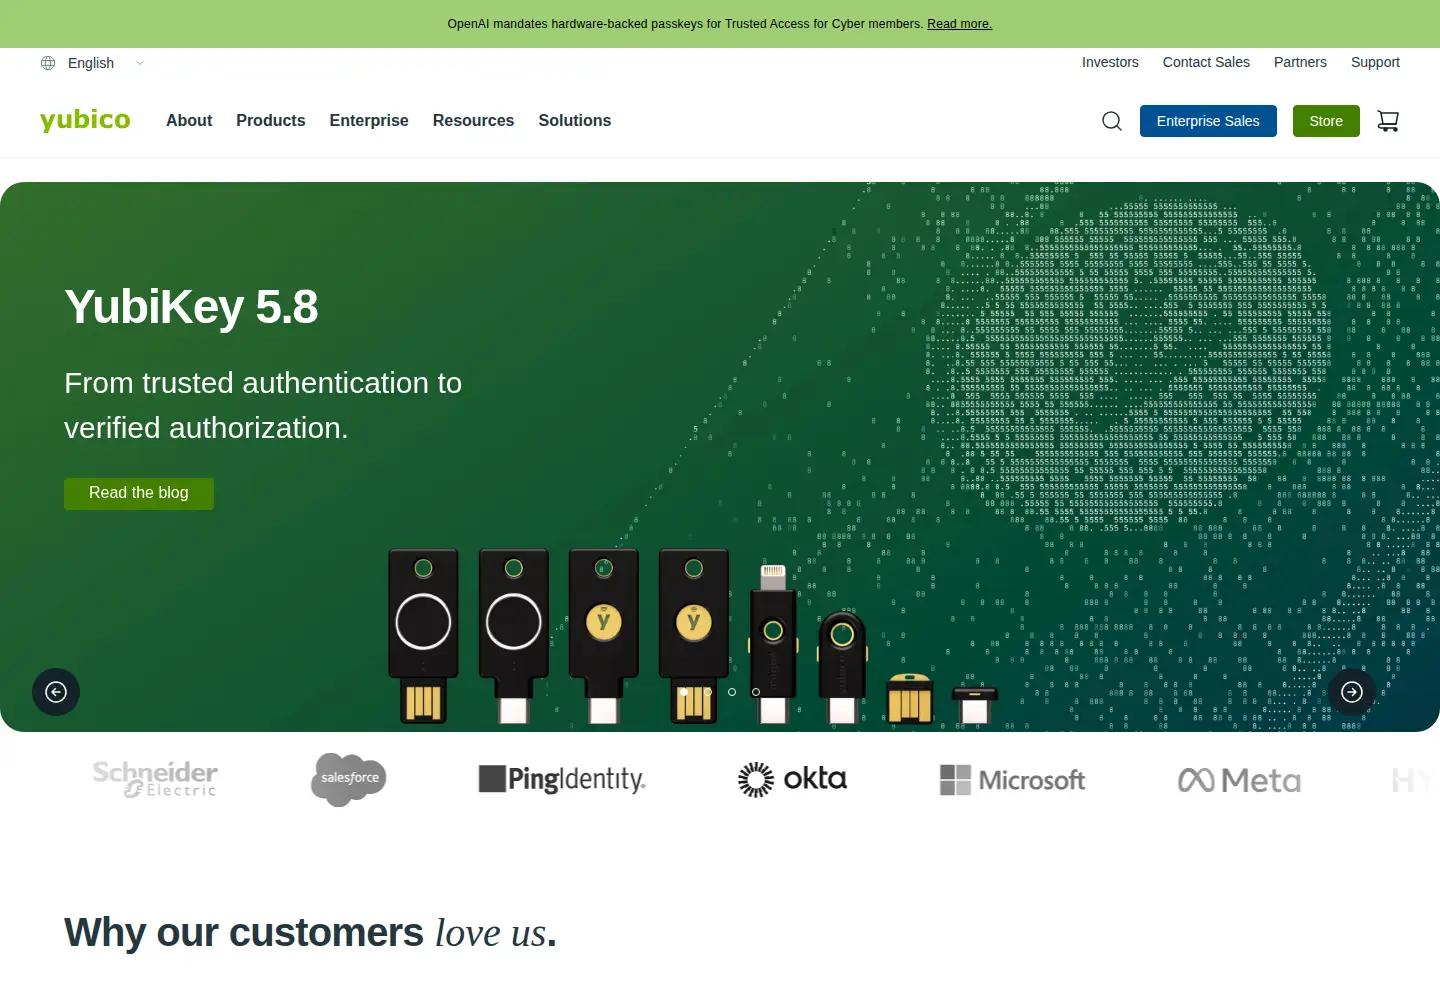Click the Microsoft logo
This screenshot has height=1000, width=1440.
pyautogui.click(x=1012, y=780)
